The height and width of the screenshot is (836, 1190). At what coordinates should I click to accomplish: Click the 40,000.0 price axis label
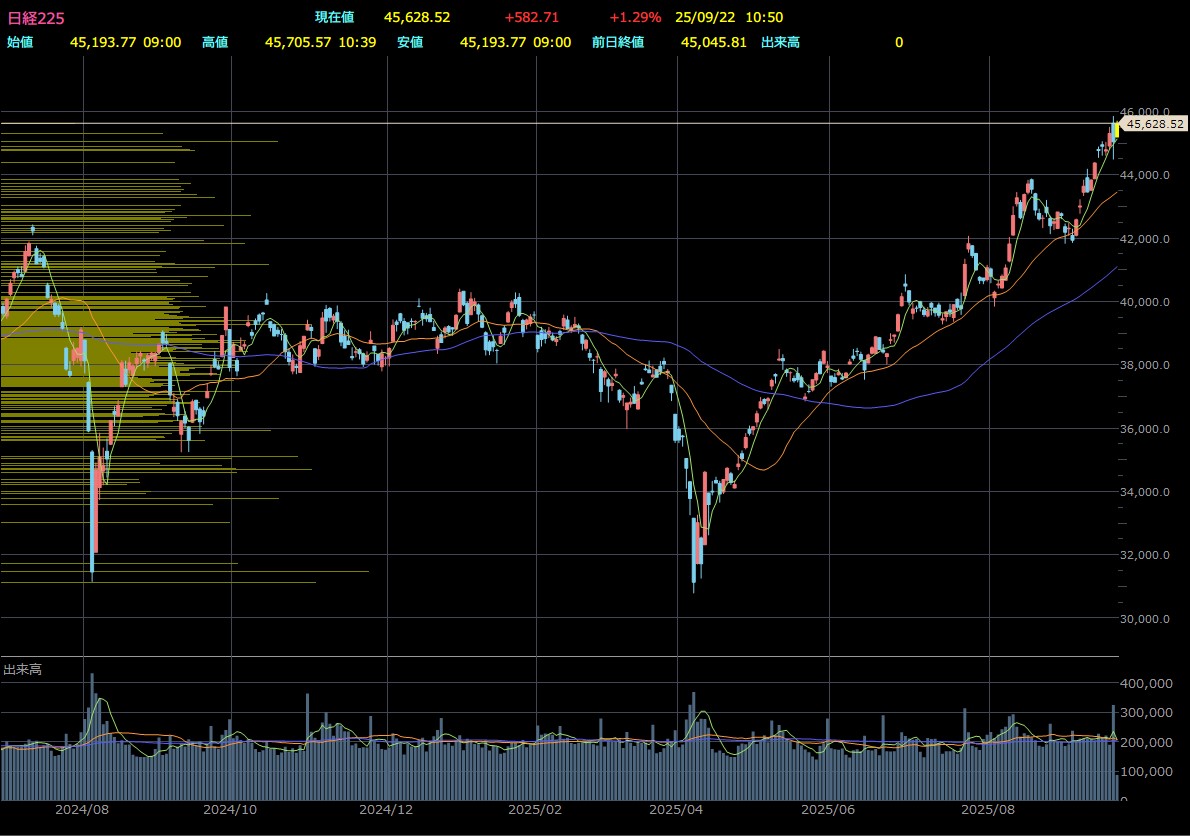click(x=1144, y=302)
